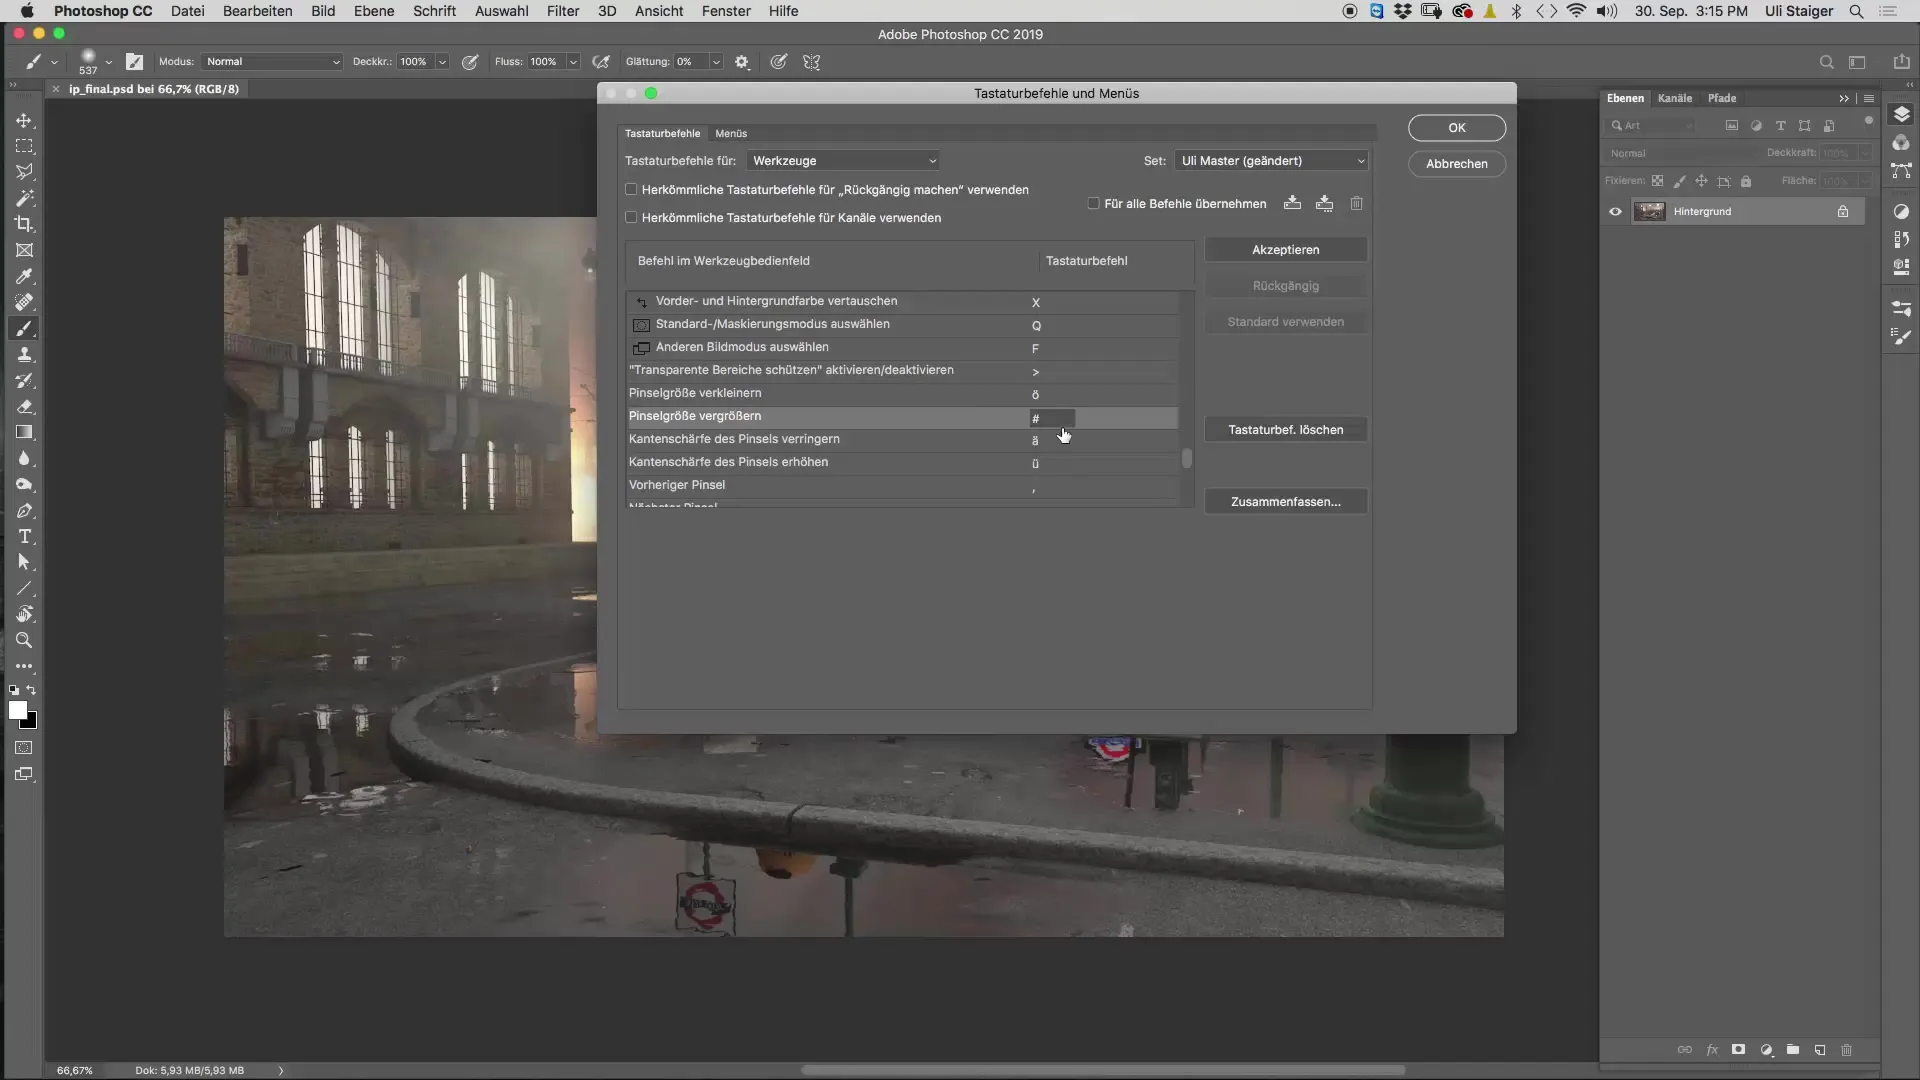Click the OK button
Viewport: 1920px width, 1080px height.
(x=1457, y=128)
